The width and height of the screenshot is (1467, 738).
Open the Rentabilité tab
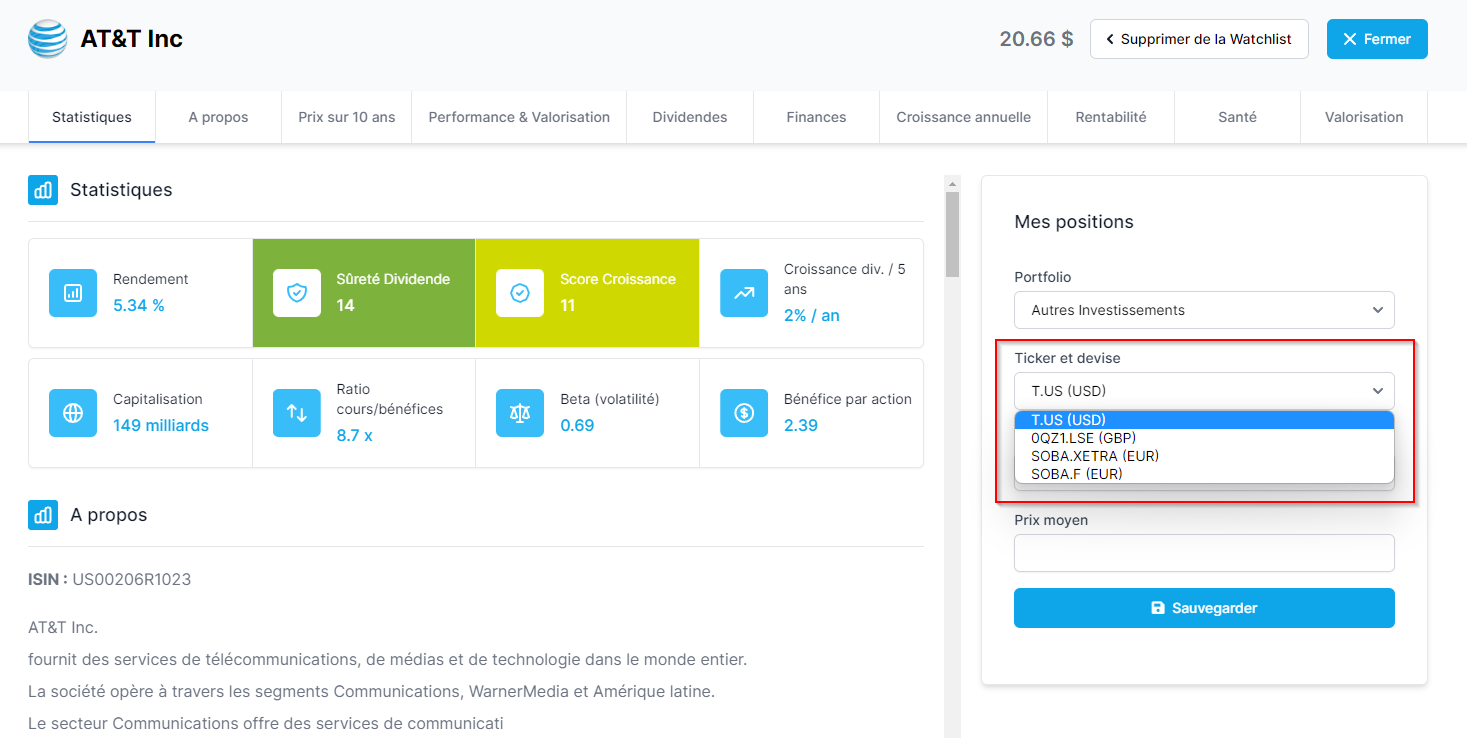point(1111,117)
